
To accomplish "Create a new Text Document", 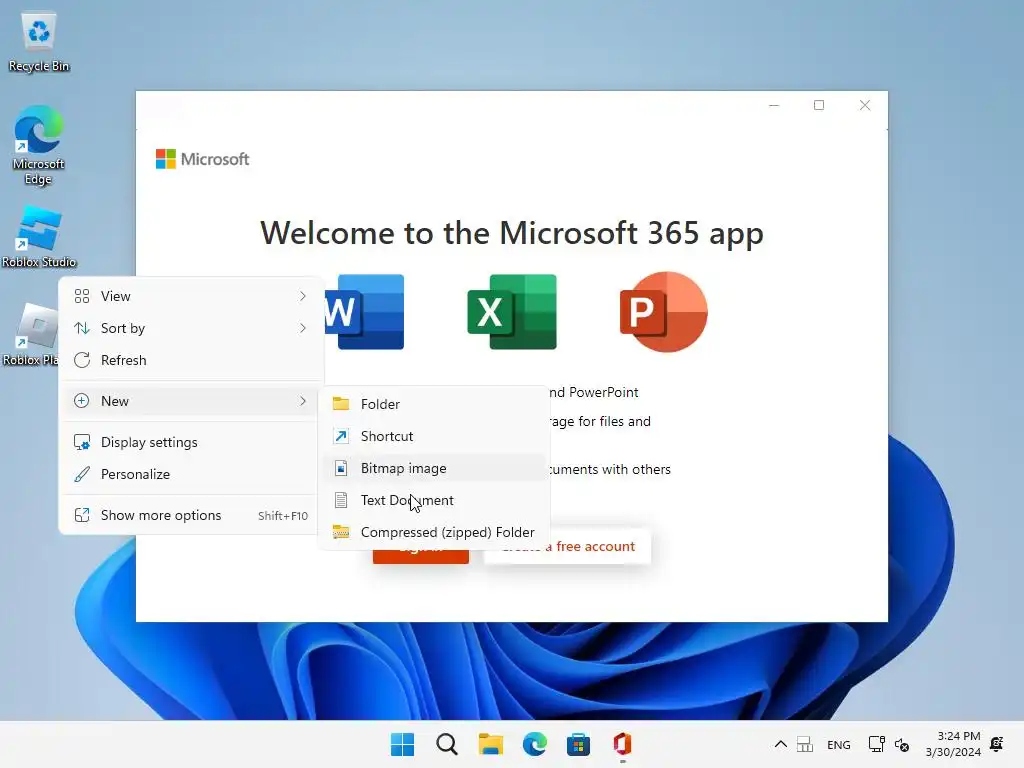I will pyautogui.click(x=434, y=500).
